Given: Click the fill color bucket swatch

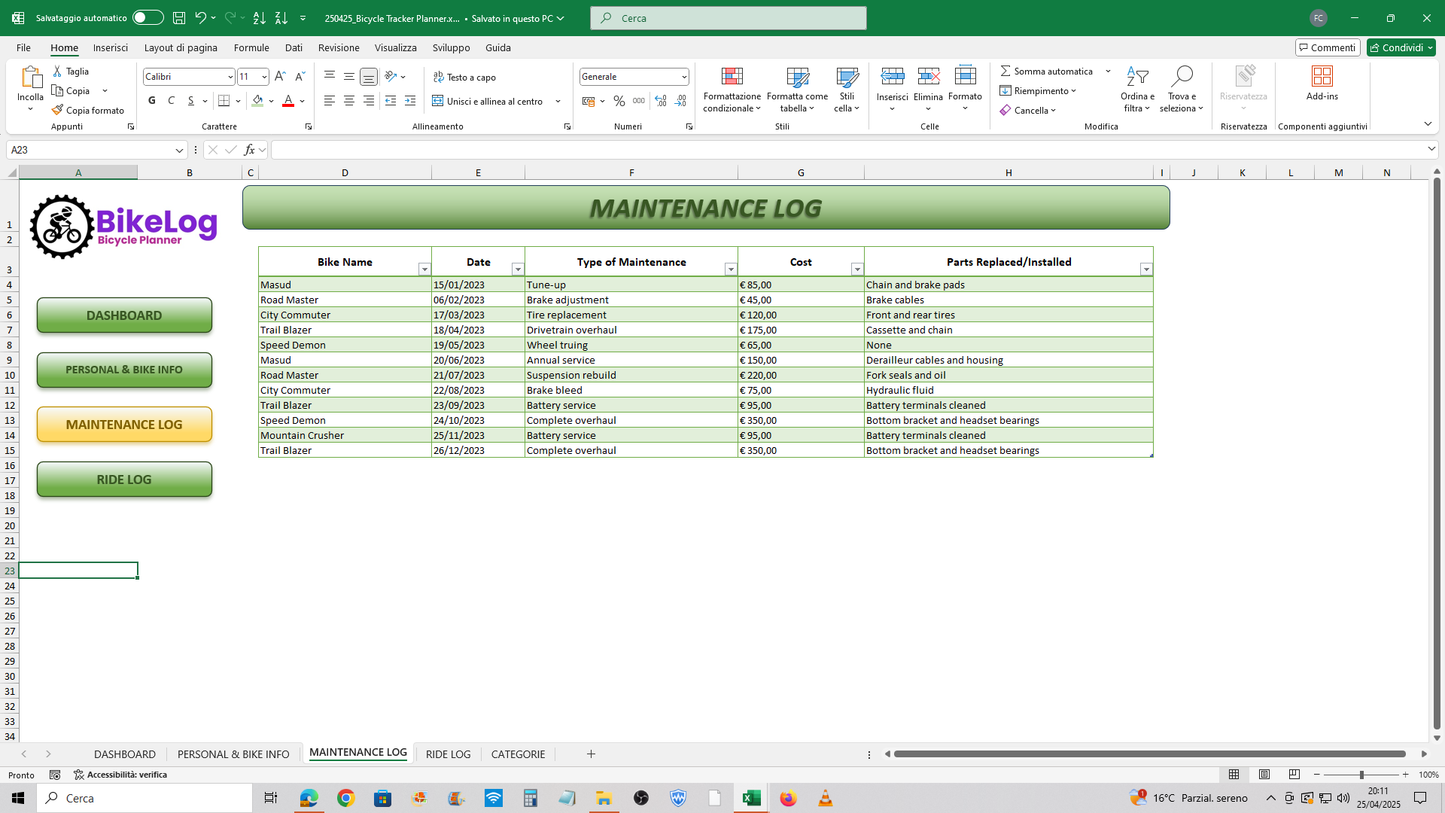Looking at the screenshot, I should 258,101.
